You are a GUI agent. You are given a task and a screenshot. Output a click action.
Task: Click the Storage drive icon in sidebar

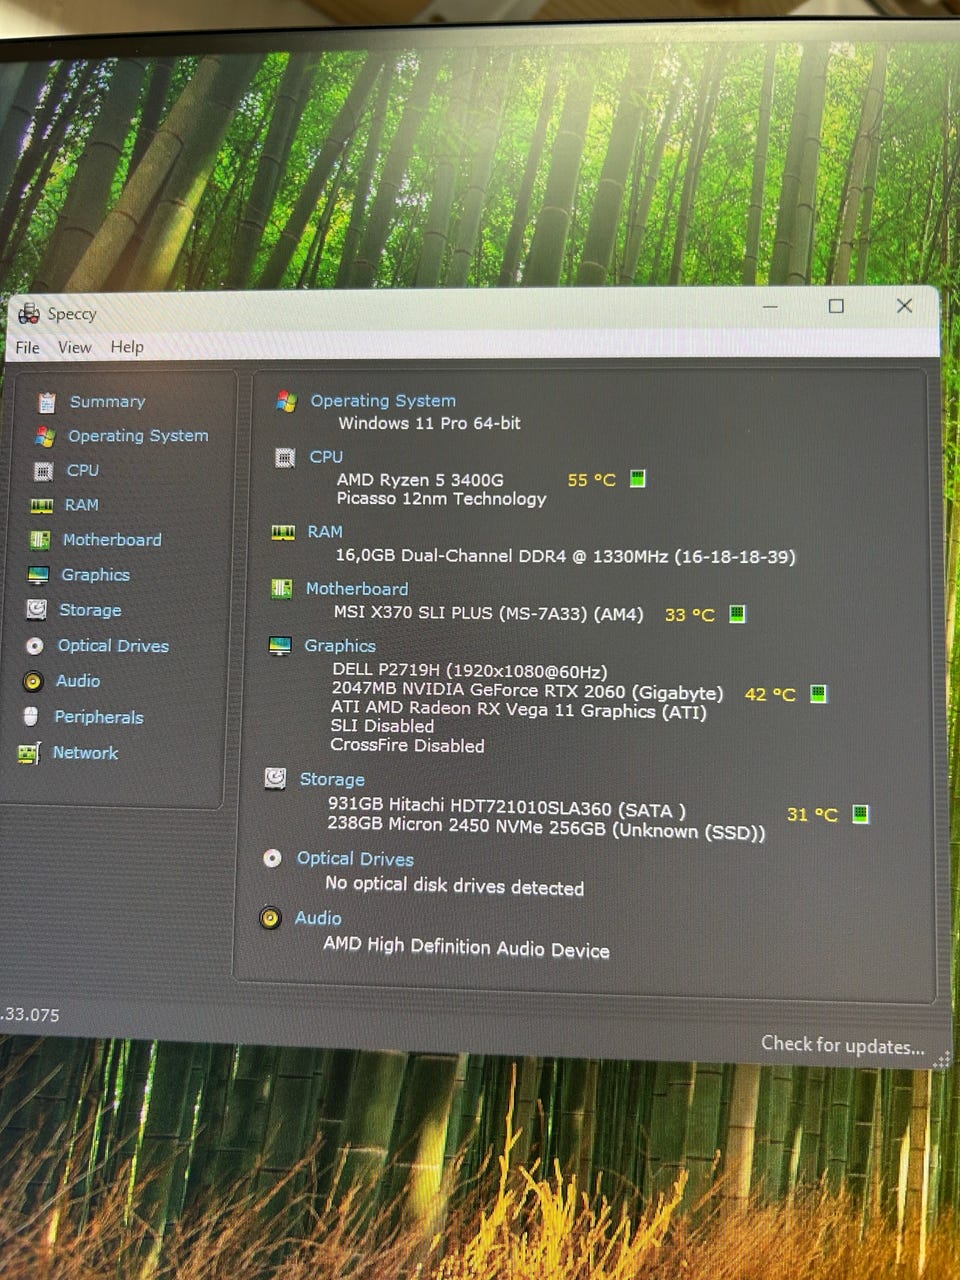pos(37,610)
